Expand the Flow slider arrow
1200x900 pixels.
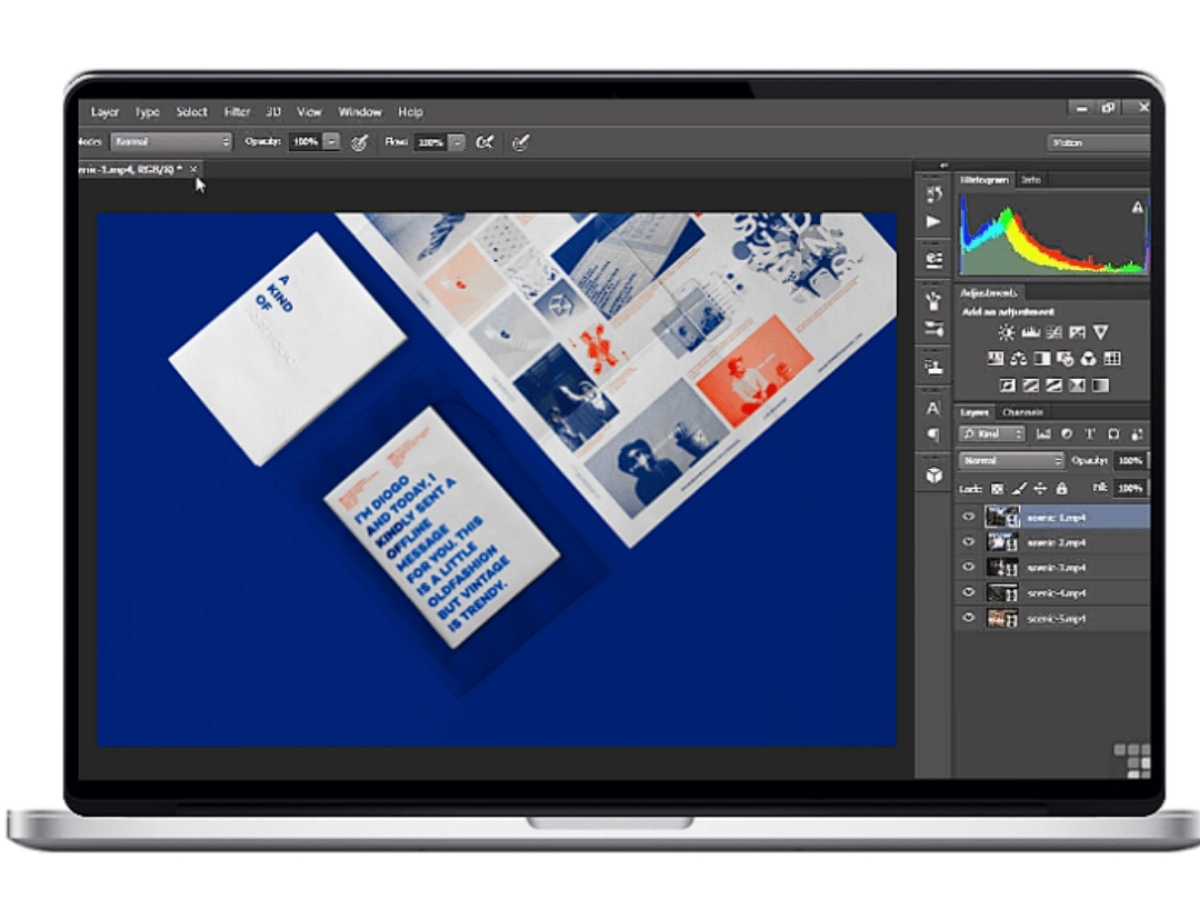[457, 142]
